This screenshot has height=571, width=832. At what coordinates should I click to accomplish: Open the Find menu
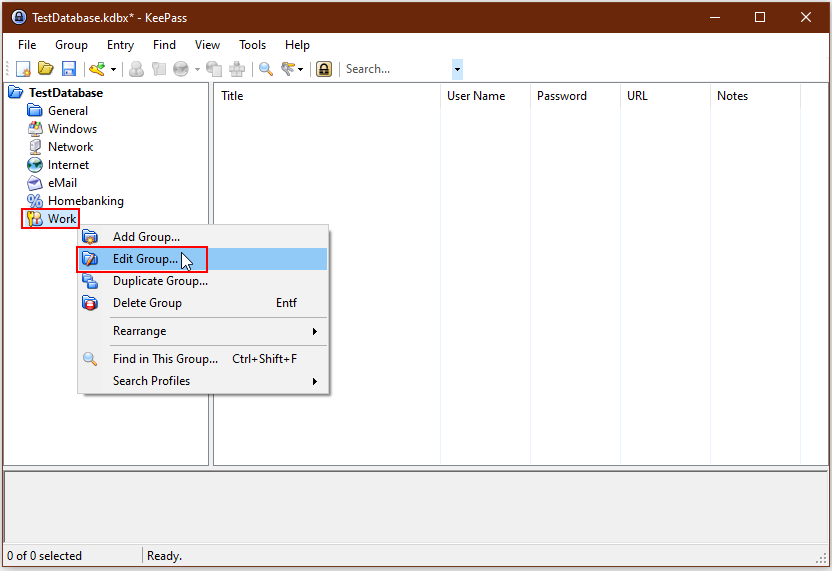164,45
